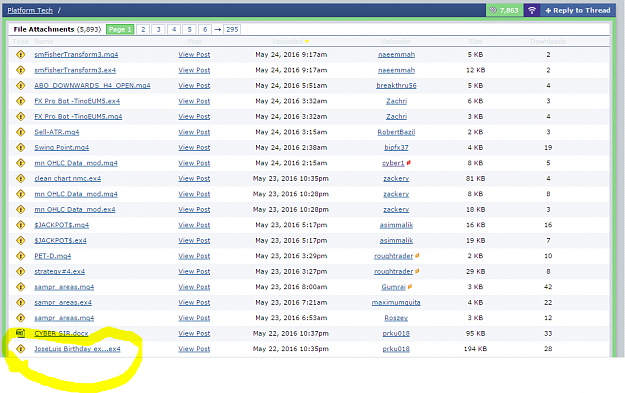Image resolution: width=625 pixels, height=393 pixels.
Task: Click file icon beside FX Pro Bot -TinoEUM5.mq4
Action: tap(21, 116)
